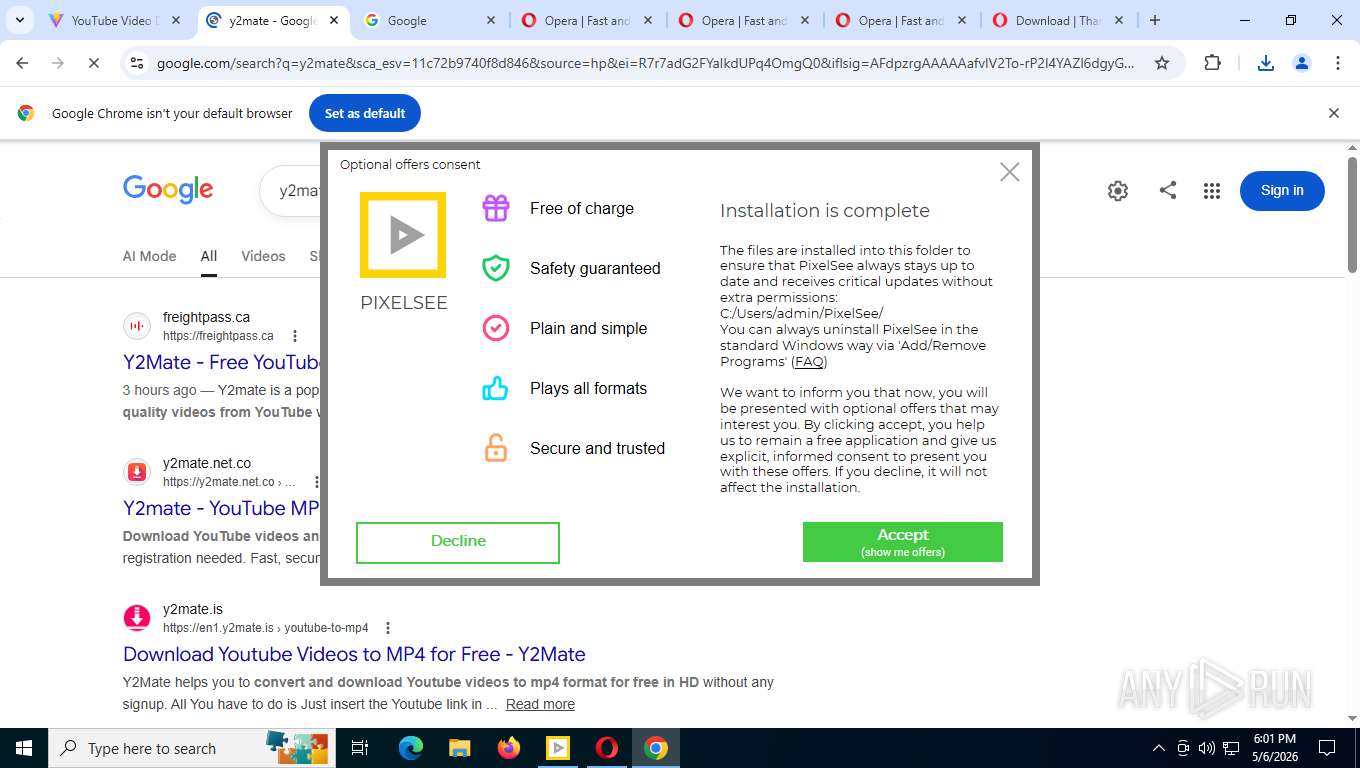Accept the PixelSee optional offers
The height and width of the screenshot is (768, 1360).
tap(902, 542)
